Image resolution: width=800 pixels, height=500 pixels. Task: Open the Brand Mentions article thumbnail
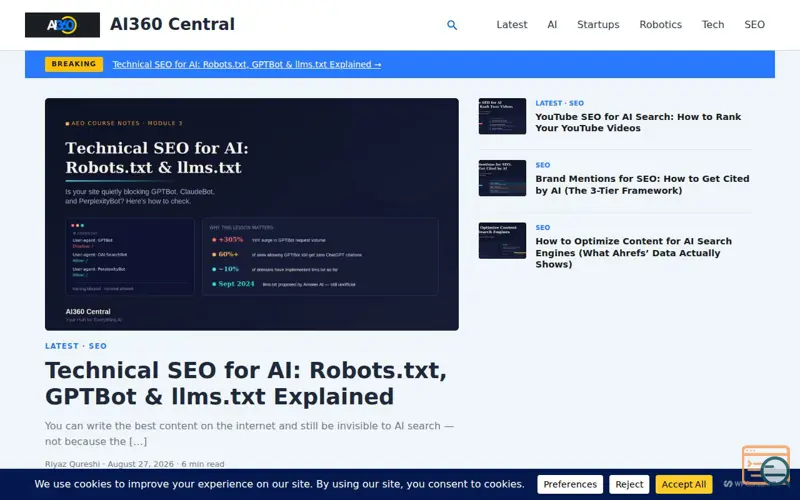(x=502, y=178)
